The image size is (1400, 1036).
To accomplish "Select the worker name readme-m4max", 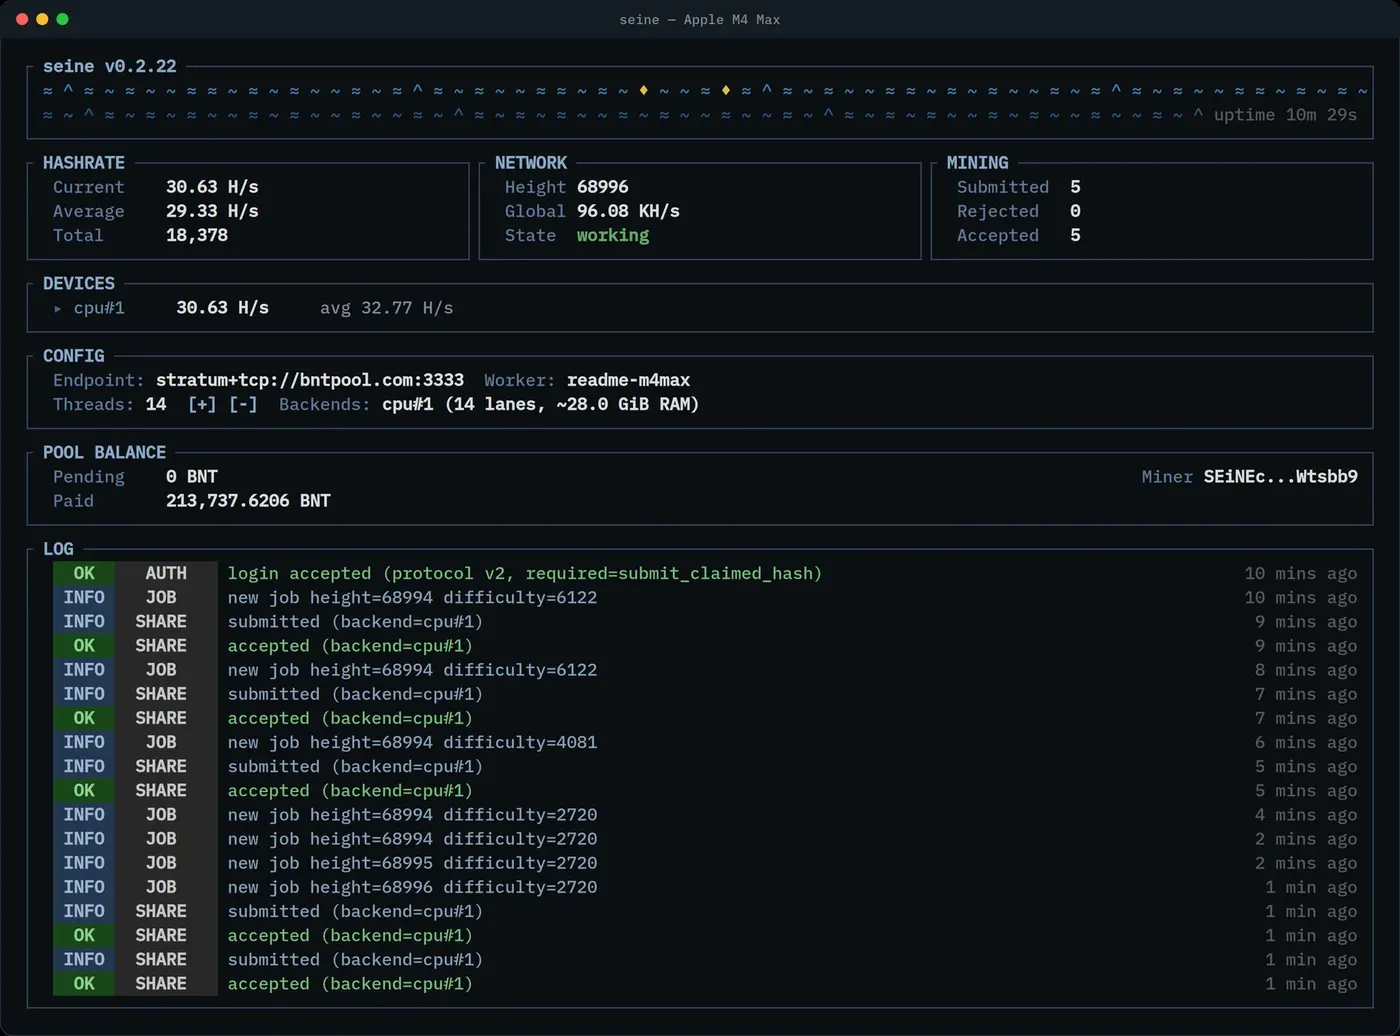I will tap(628, 380).
